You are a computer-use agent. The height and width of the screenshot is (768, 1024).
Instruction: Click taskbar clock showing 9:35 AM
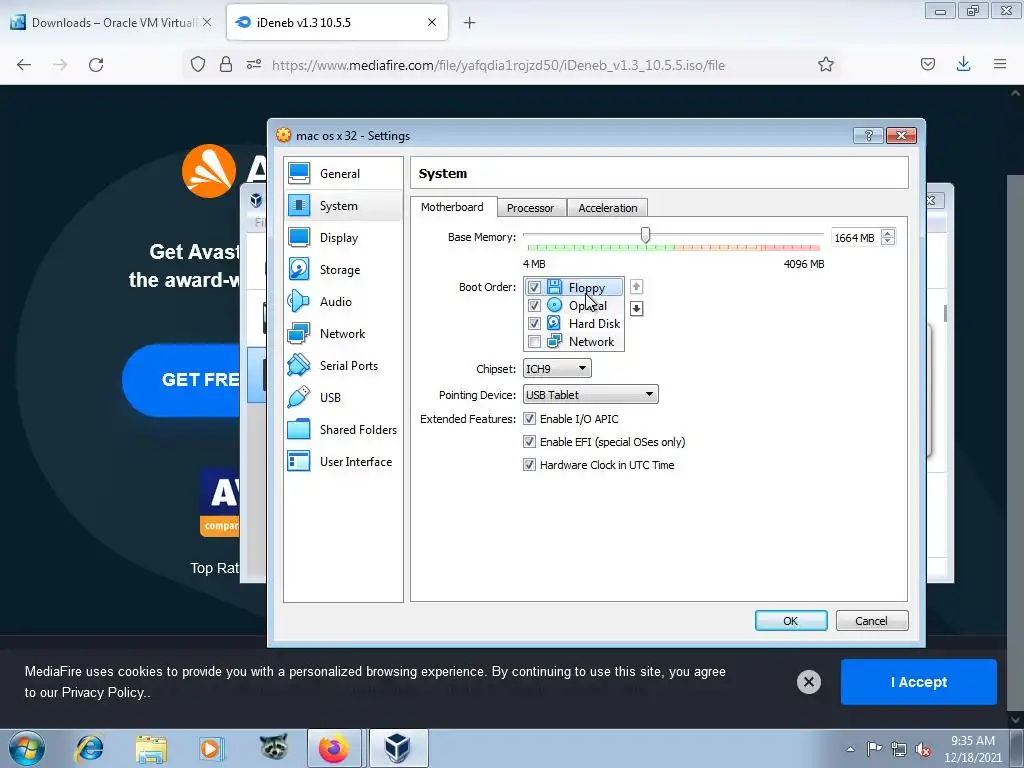pos(972,749)
